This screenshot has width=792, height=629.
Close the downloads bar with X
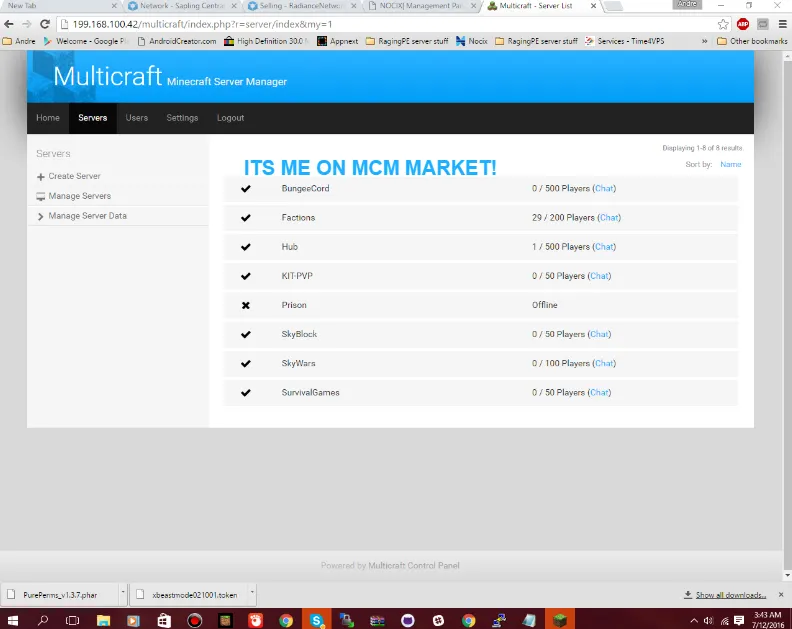point(781,595)
